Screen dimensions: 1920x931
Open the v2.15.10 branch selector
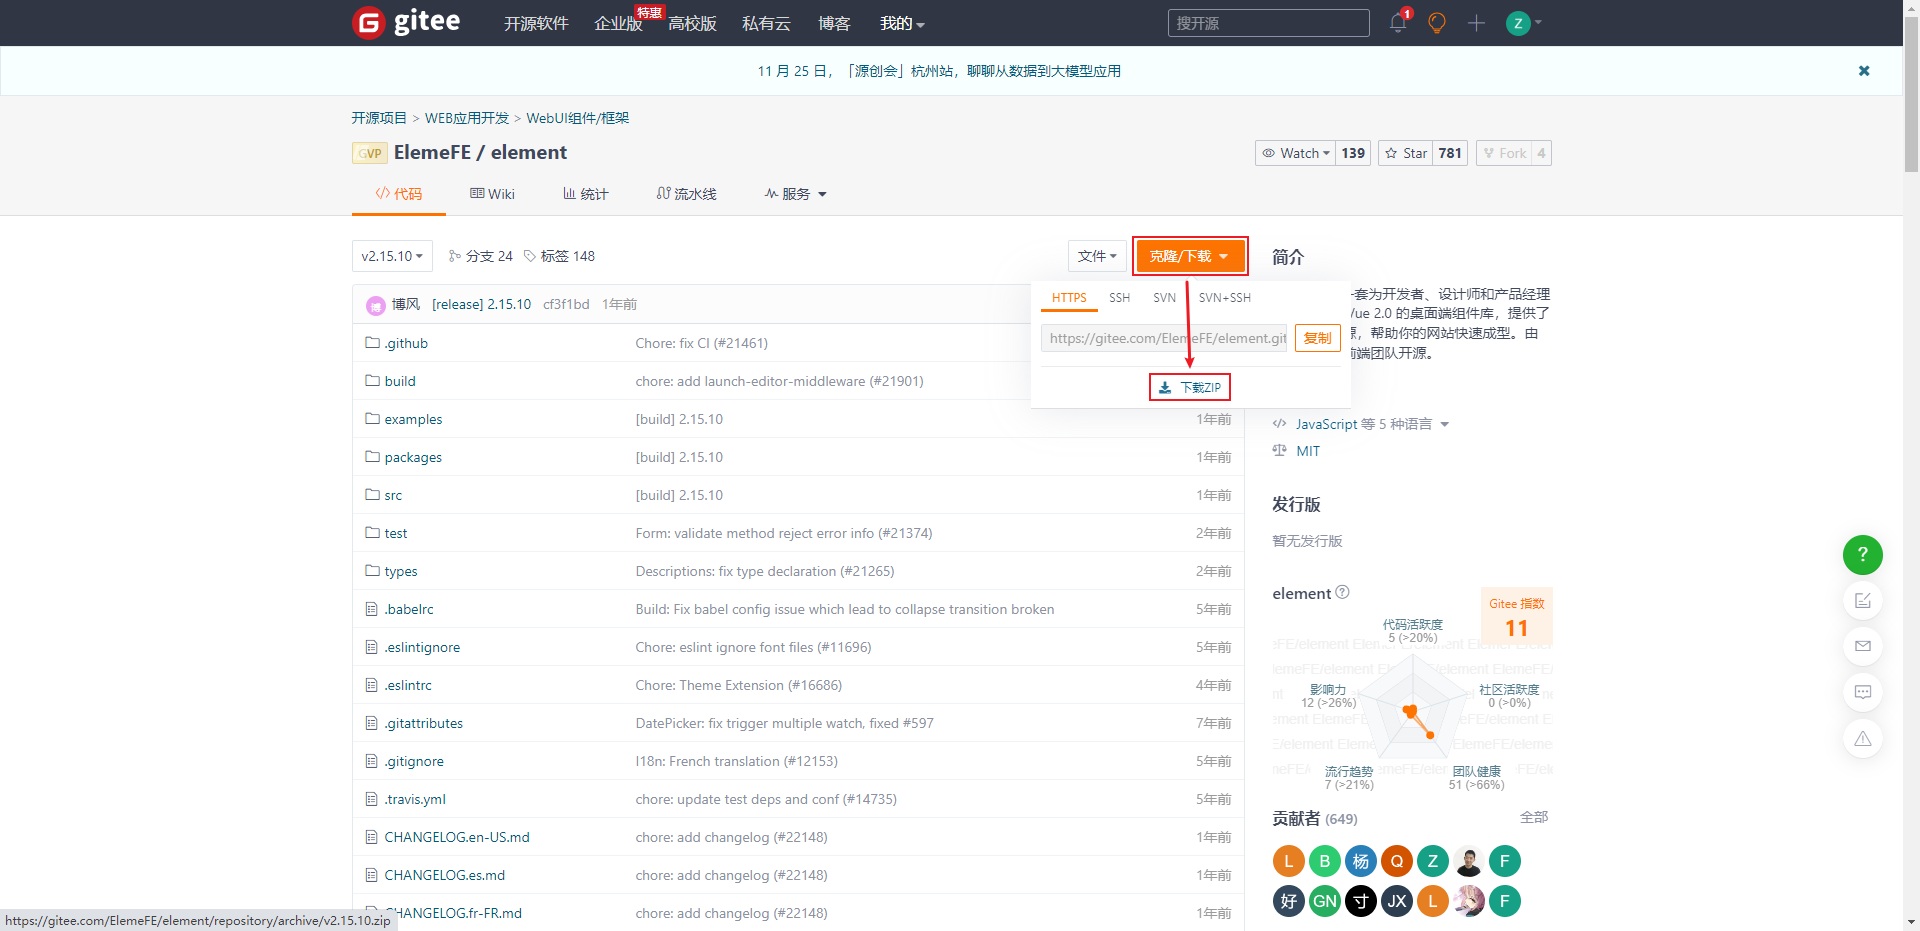(x=392, y=256)
